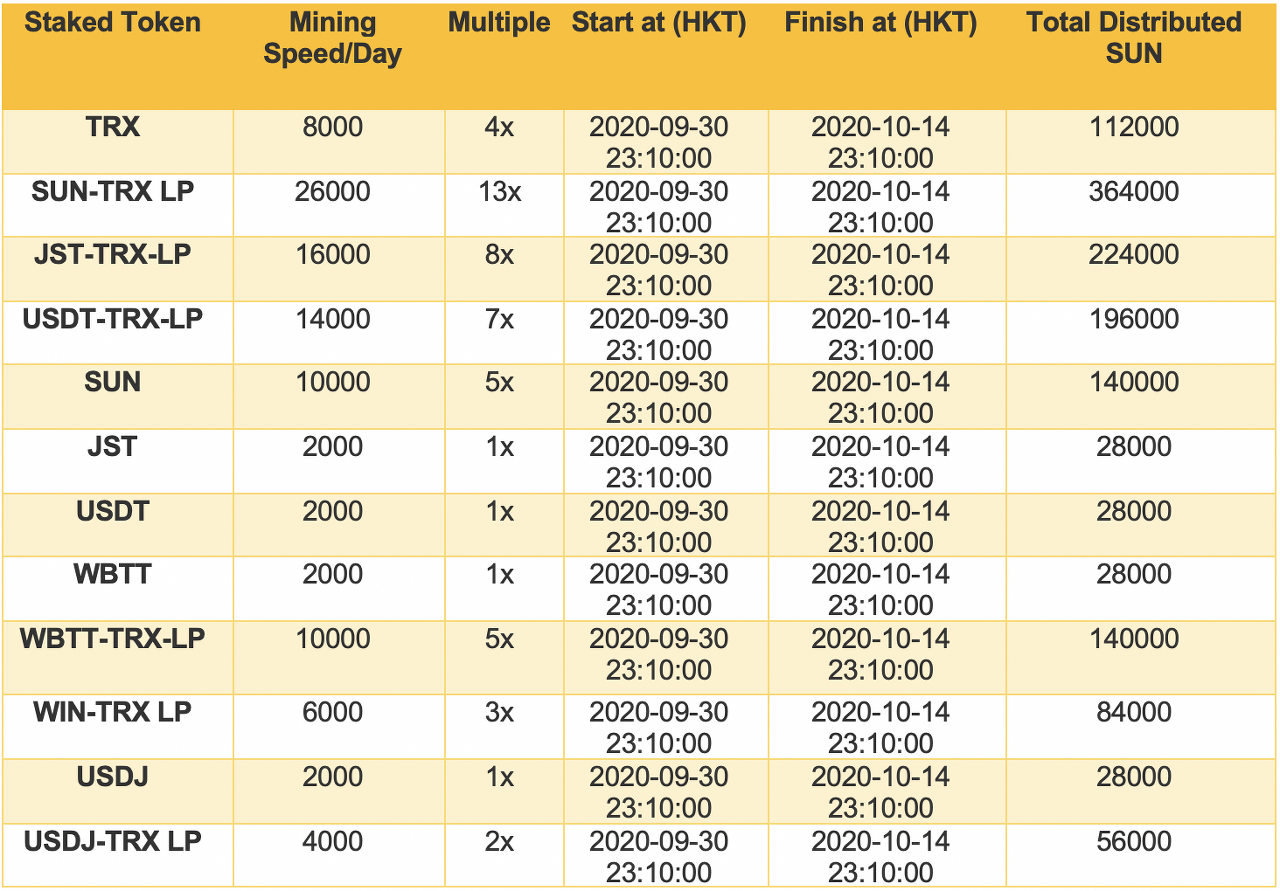Click the WIN-TRX LP token cell
The image size is (1280, 891).
(x=113, y=713)
